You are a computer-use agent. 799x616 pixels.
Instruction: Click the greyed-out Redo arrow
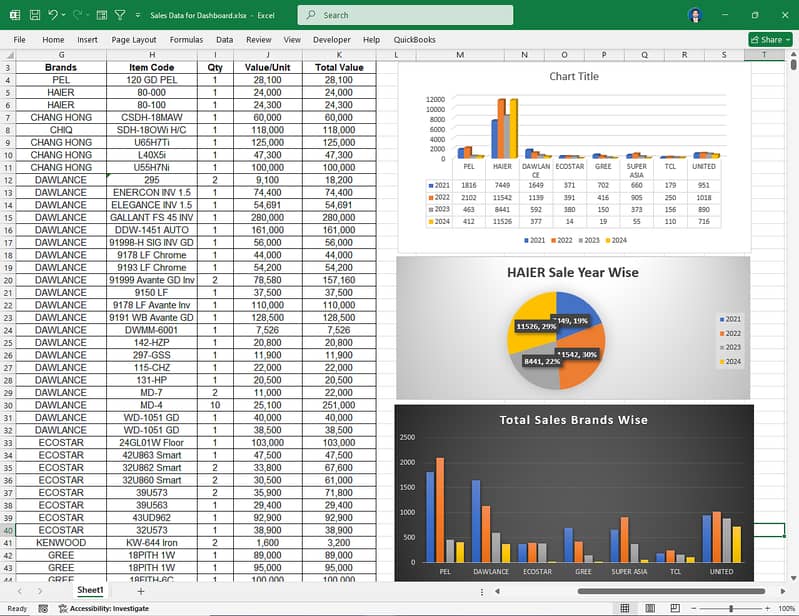(77, 15)
